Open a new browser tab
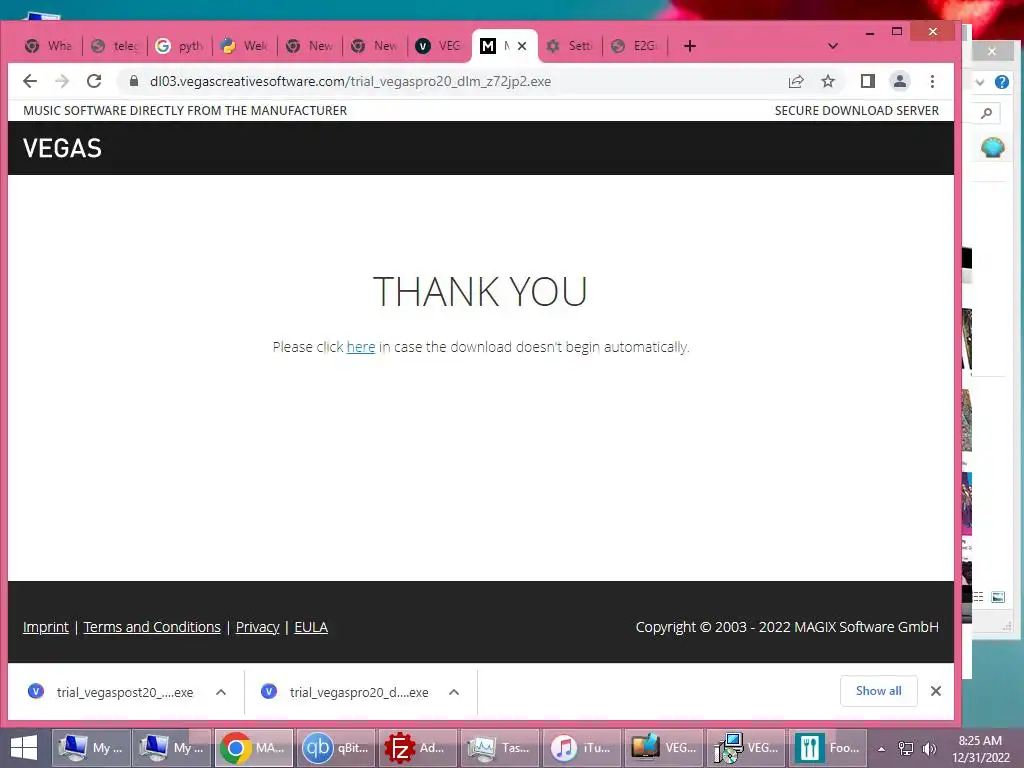The height and width of the screenshot is (768, 1024). (x=690, y=46)
